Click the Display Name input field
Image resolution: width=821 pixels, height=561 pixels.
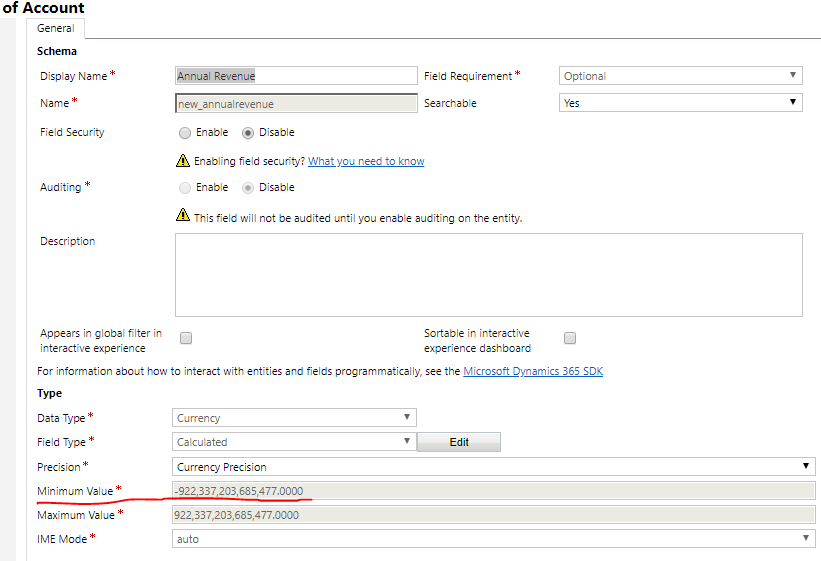coord(296,76)
